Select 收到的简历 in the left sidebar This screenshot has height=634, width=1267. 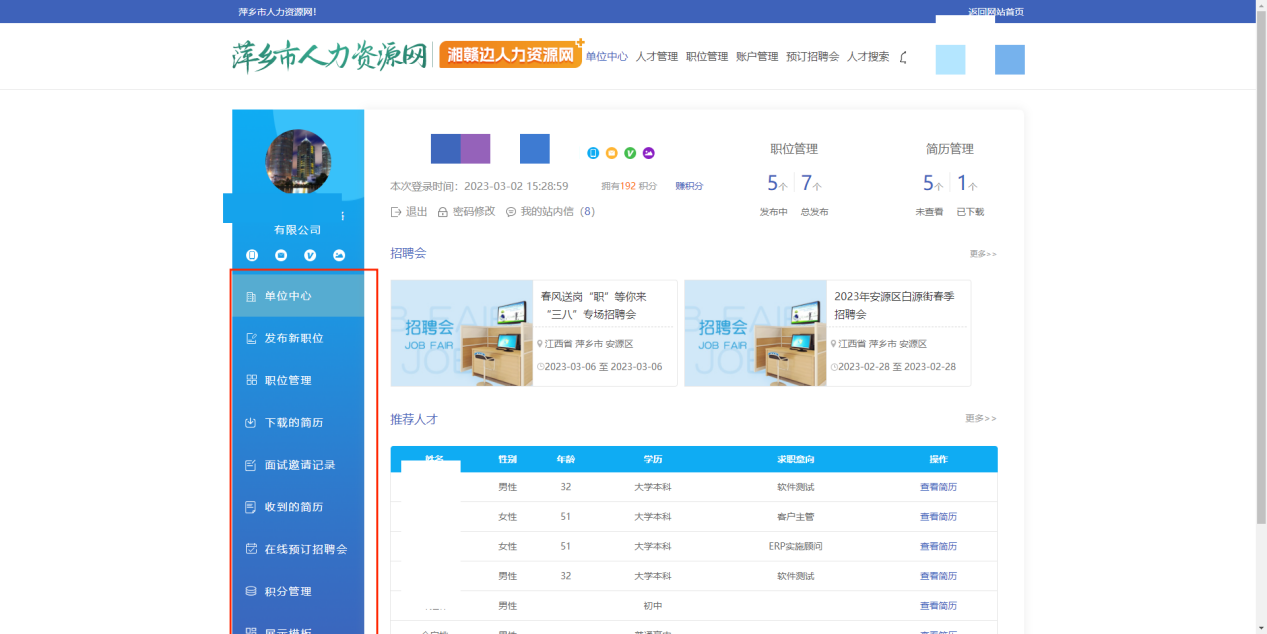click(x=298, y=507)
